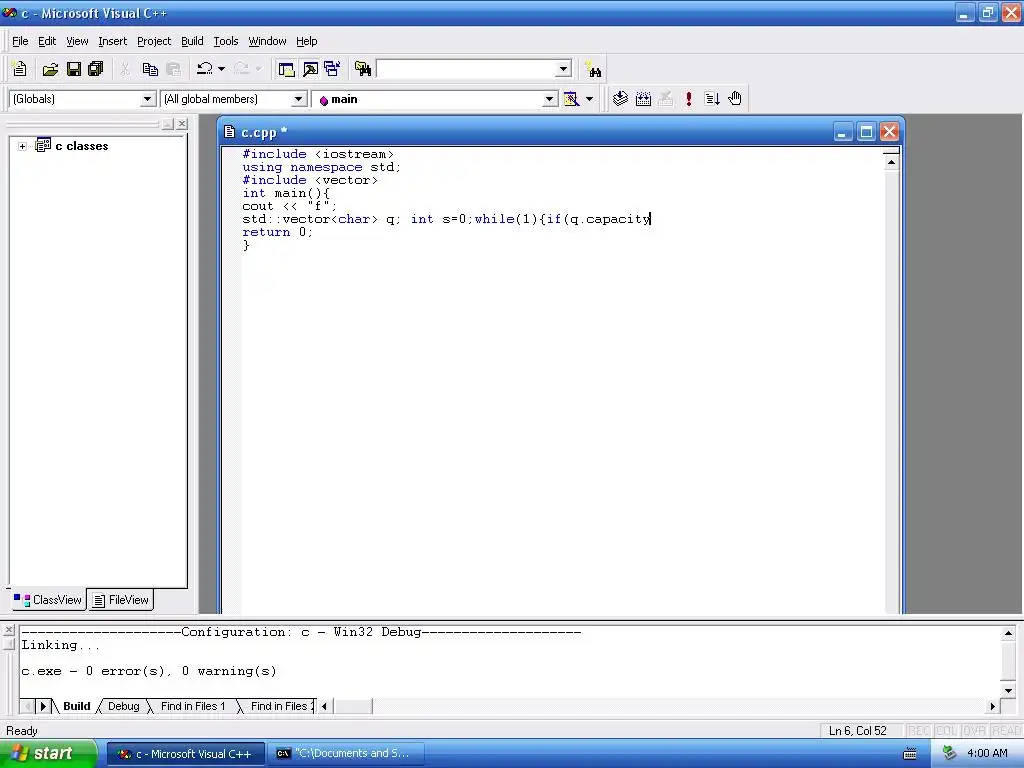1024x768 pixels.
Task: Select the Find in Files 2 tab
Action: click(x=280, y=706)
